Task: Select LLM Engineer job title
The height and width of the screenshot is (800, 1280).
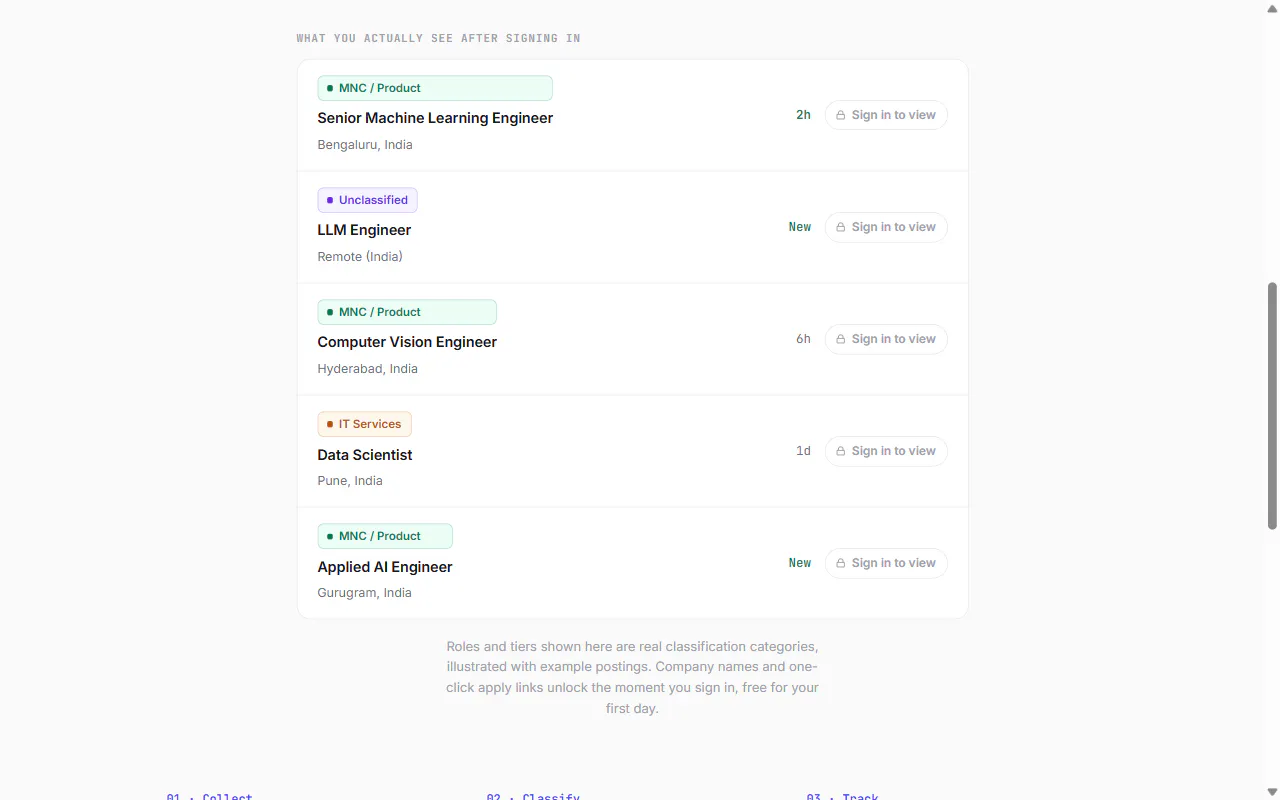Action: [364, 230]
